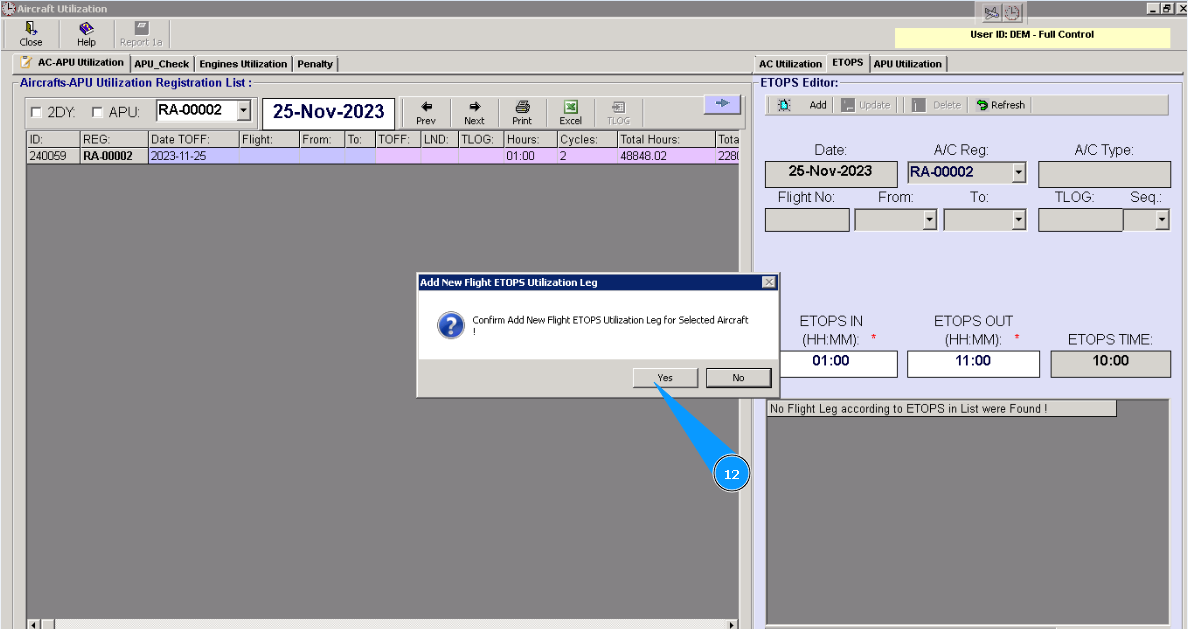Switch to AC-APU Utilization tab

pyautogui.click(x=72, y=63)
